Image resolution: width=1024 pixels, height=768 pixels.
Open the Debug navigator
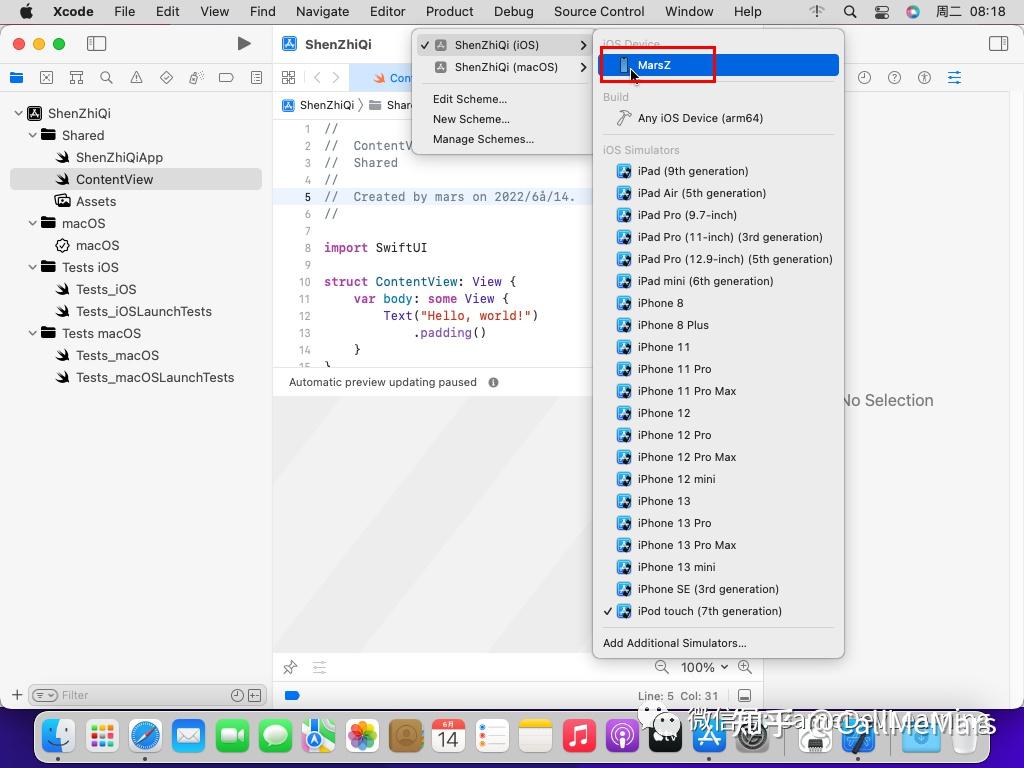[x=197, y=78]
